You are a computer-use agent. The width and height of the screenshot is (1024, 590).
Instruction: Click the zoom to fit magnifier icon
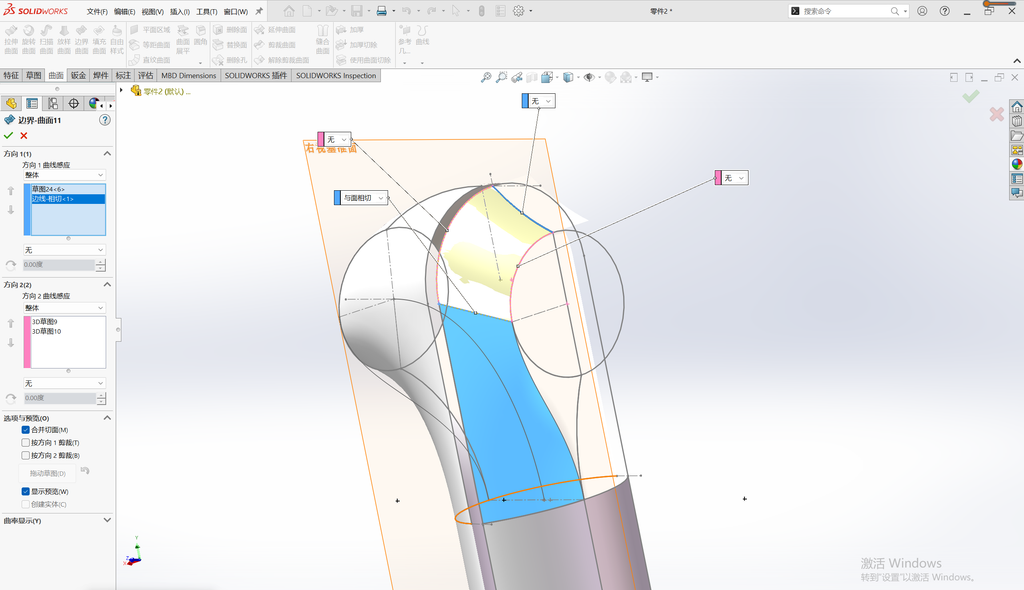coord(486,77)
